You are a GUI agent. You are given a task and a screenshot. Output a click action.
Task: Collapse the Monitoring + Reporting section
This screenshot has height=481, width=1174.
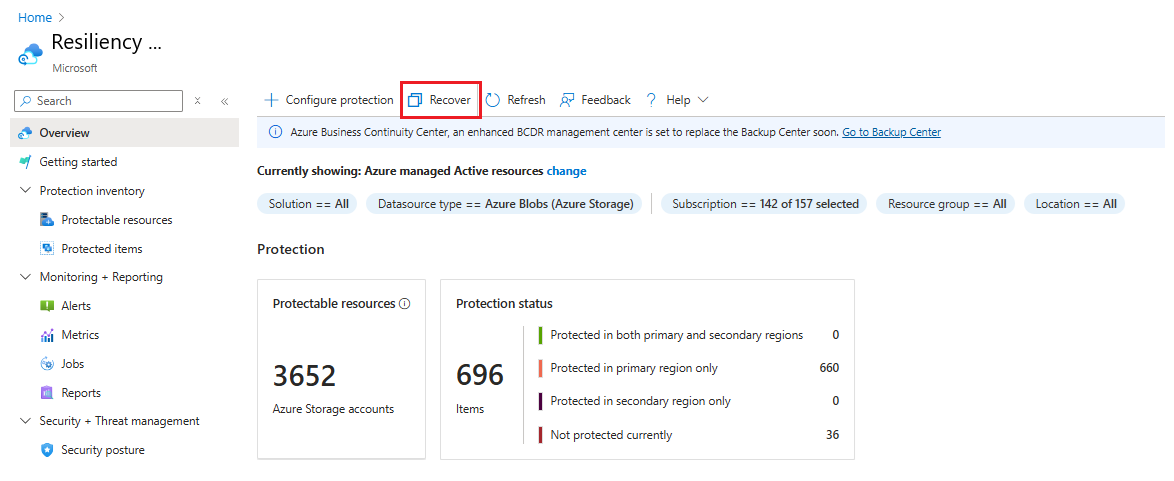tap(25, 277)
